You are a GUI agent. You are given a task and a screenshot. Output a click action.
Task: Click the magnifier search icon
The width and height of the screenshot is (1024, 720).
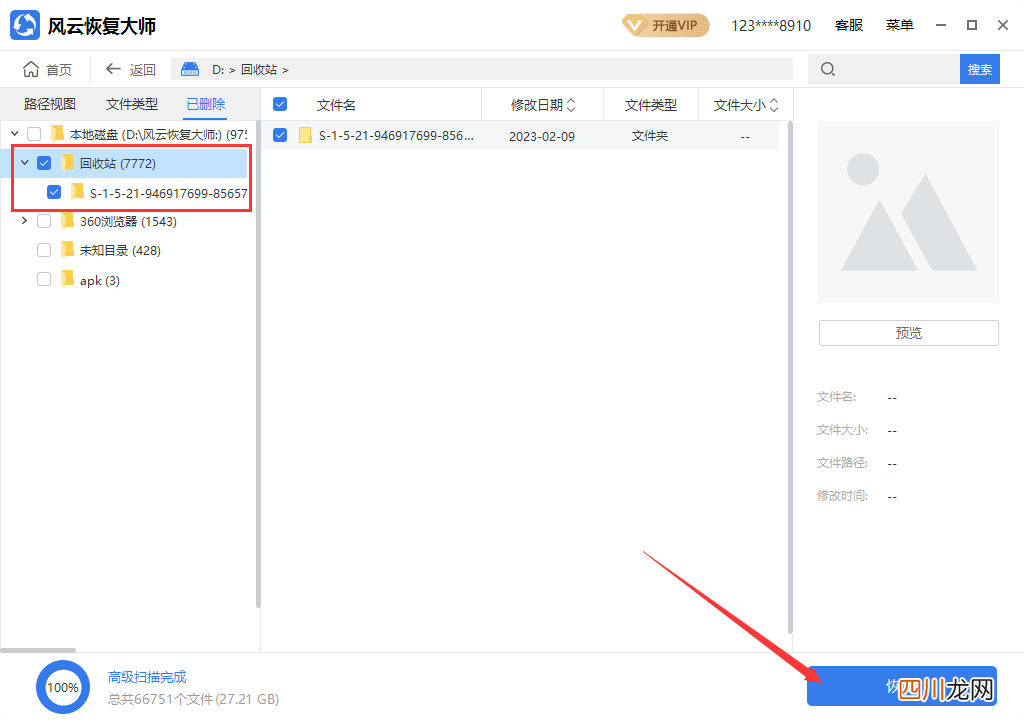(827, 69)
